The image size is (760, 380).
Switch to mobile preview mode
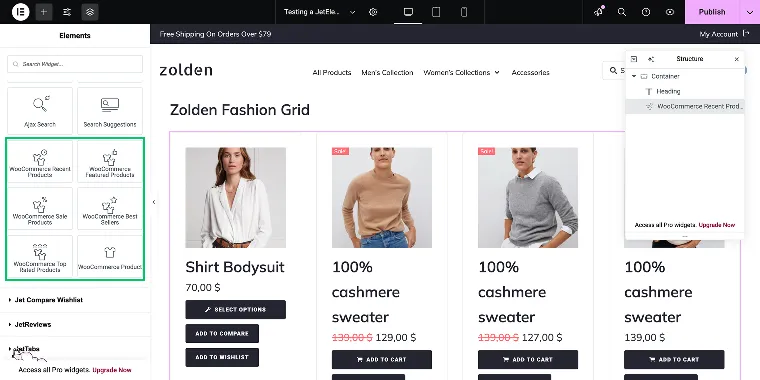click(x=464, y=12)
